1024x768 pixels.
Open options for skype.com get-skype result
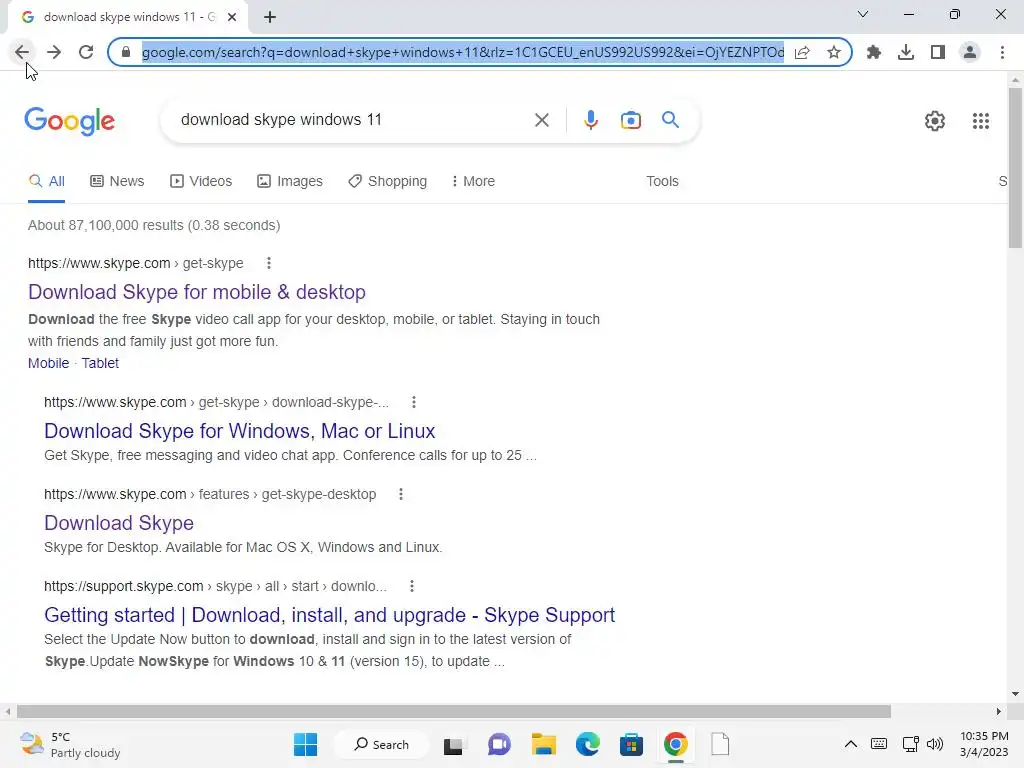(268, 263)
